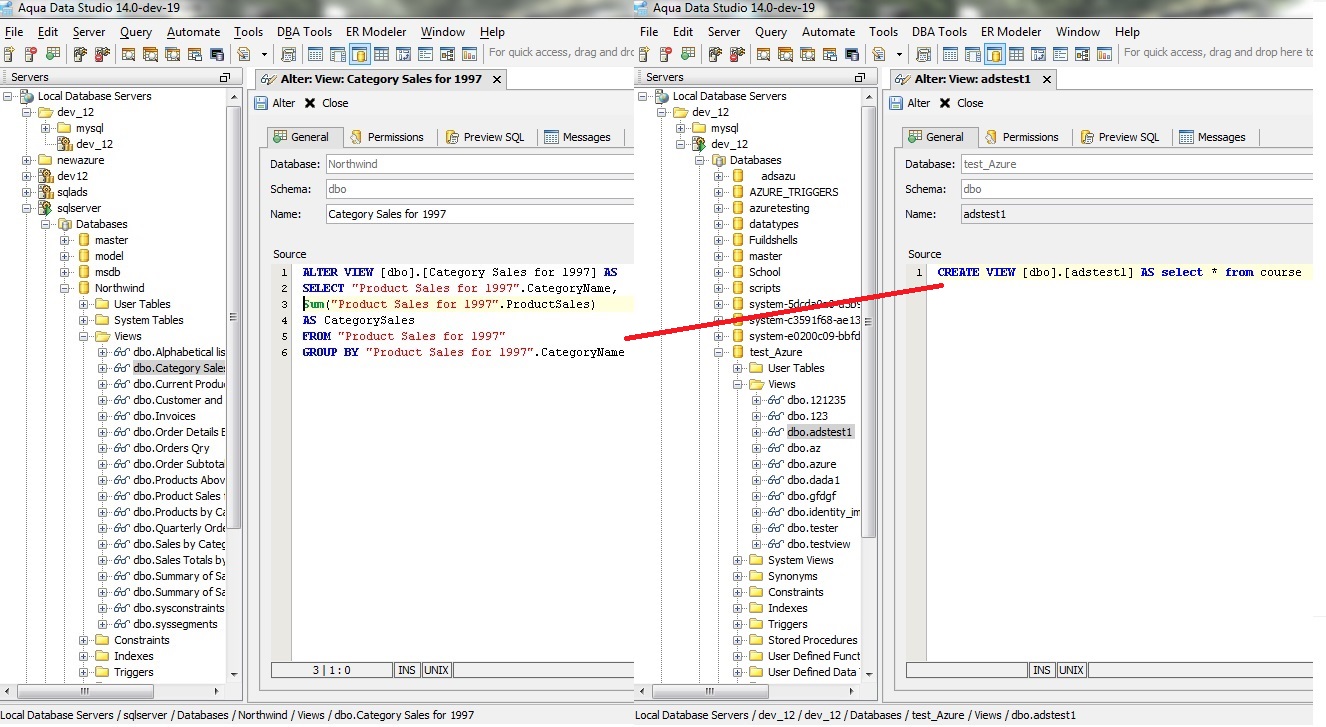Collapse the Northwind database node
The height and width of the screenshot is (727, 1326).
point(65,288)
